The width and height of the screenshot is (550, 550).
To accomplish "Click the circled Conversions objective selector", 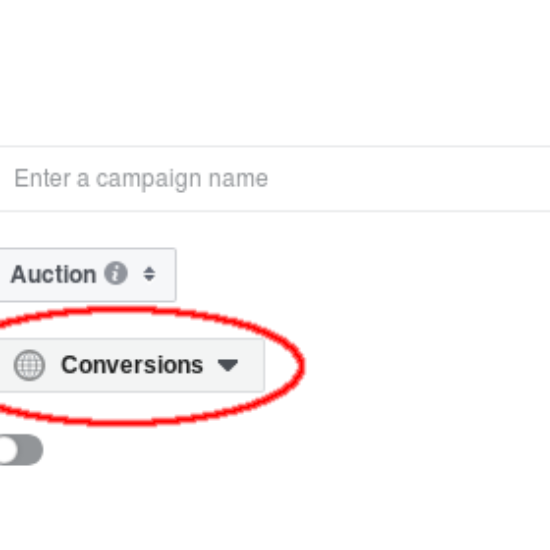I will point(132,365).
